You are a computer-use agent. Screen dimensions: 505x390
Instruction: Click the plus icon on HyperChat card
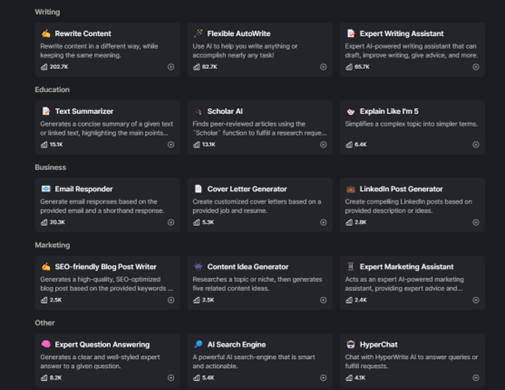click(x=476, y=378)
